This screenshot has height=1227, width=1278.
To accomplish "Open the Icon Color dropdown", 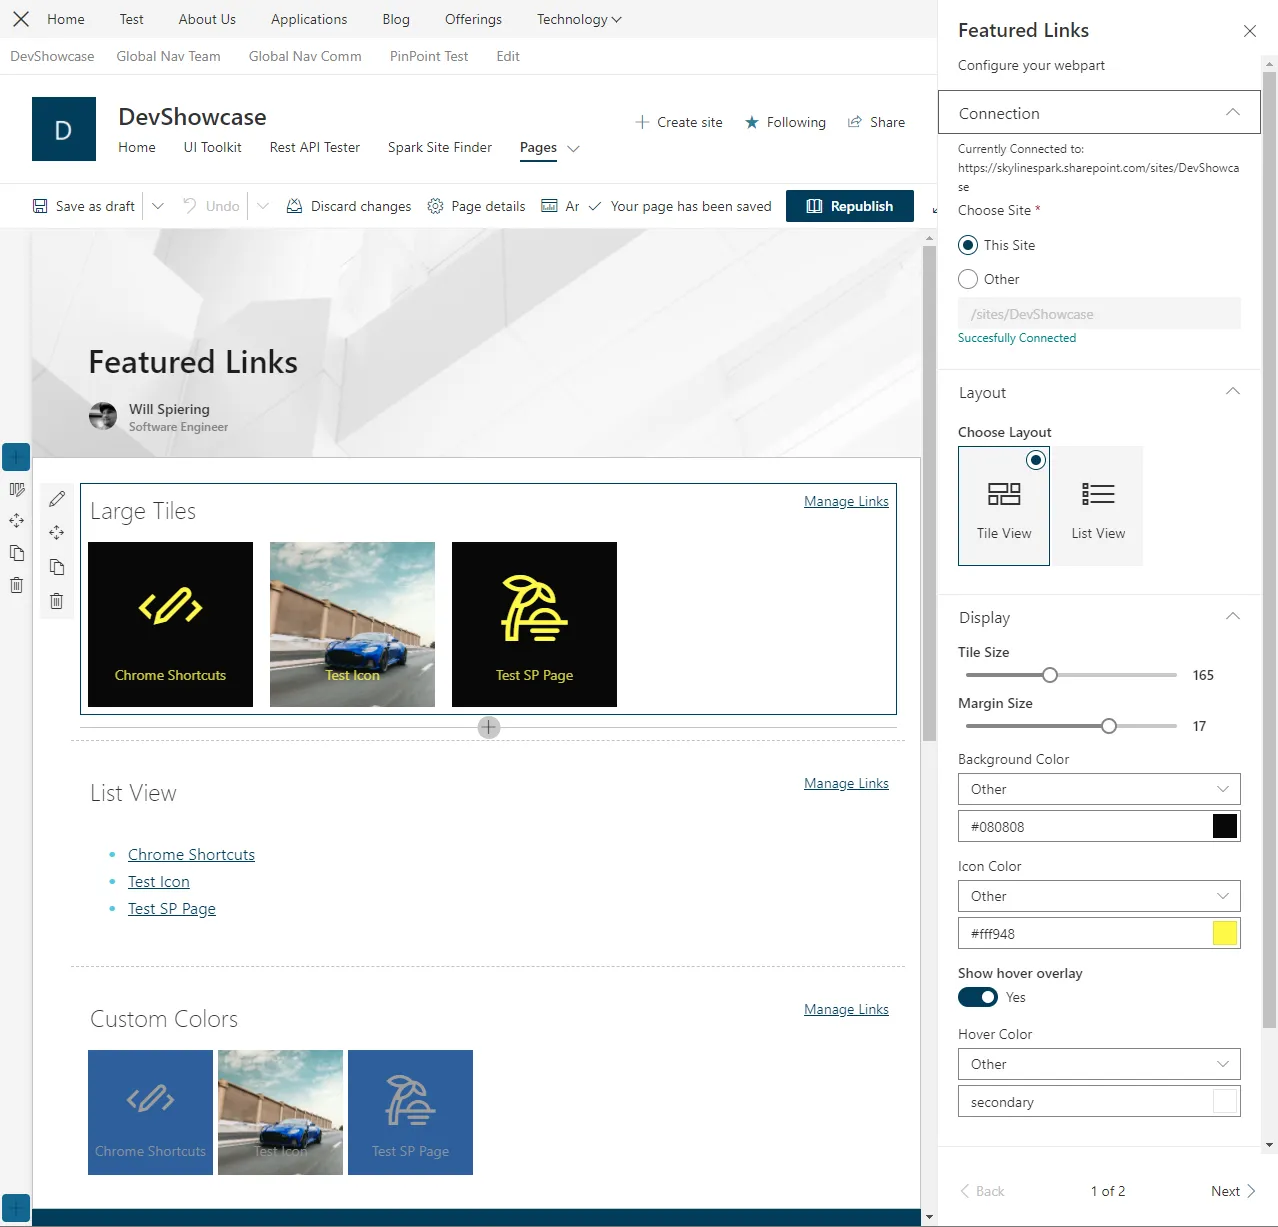I will tap(1099, 896).
